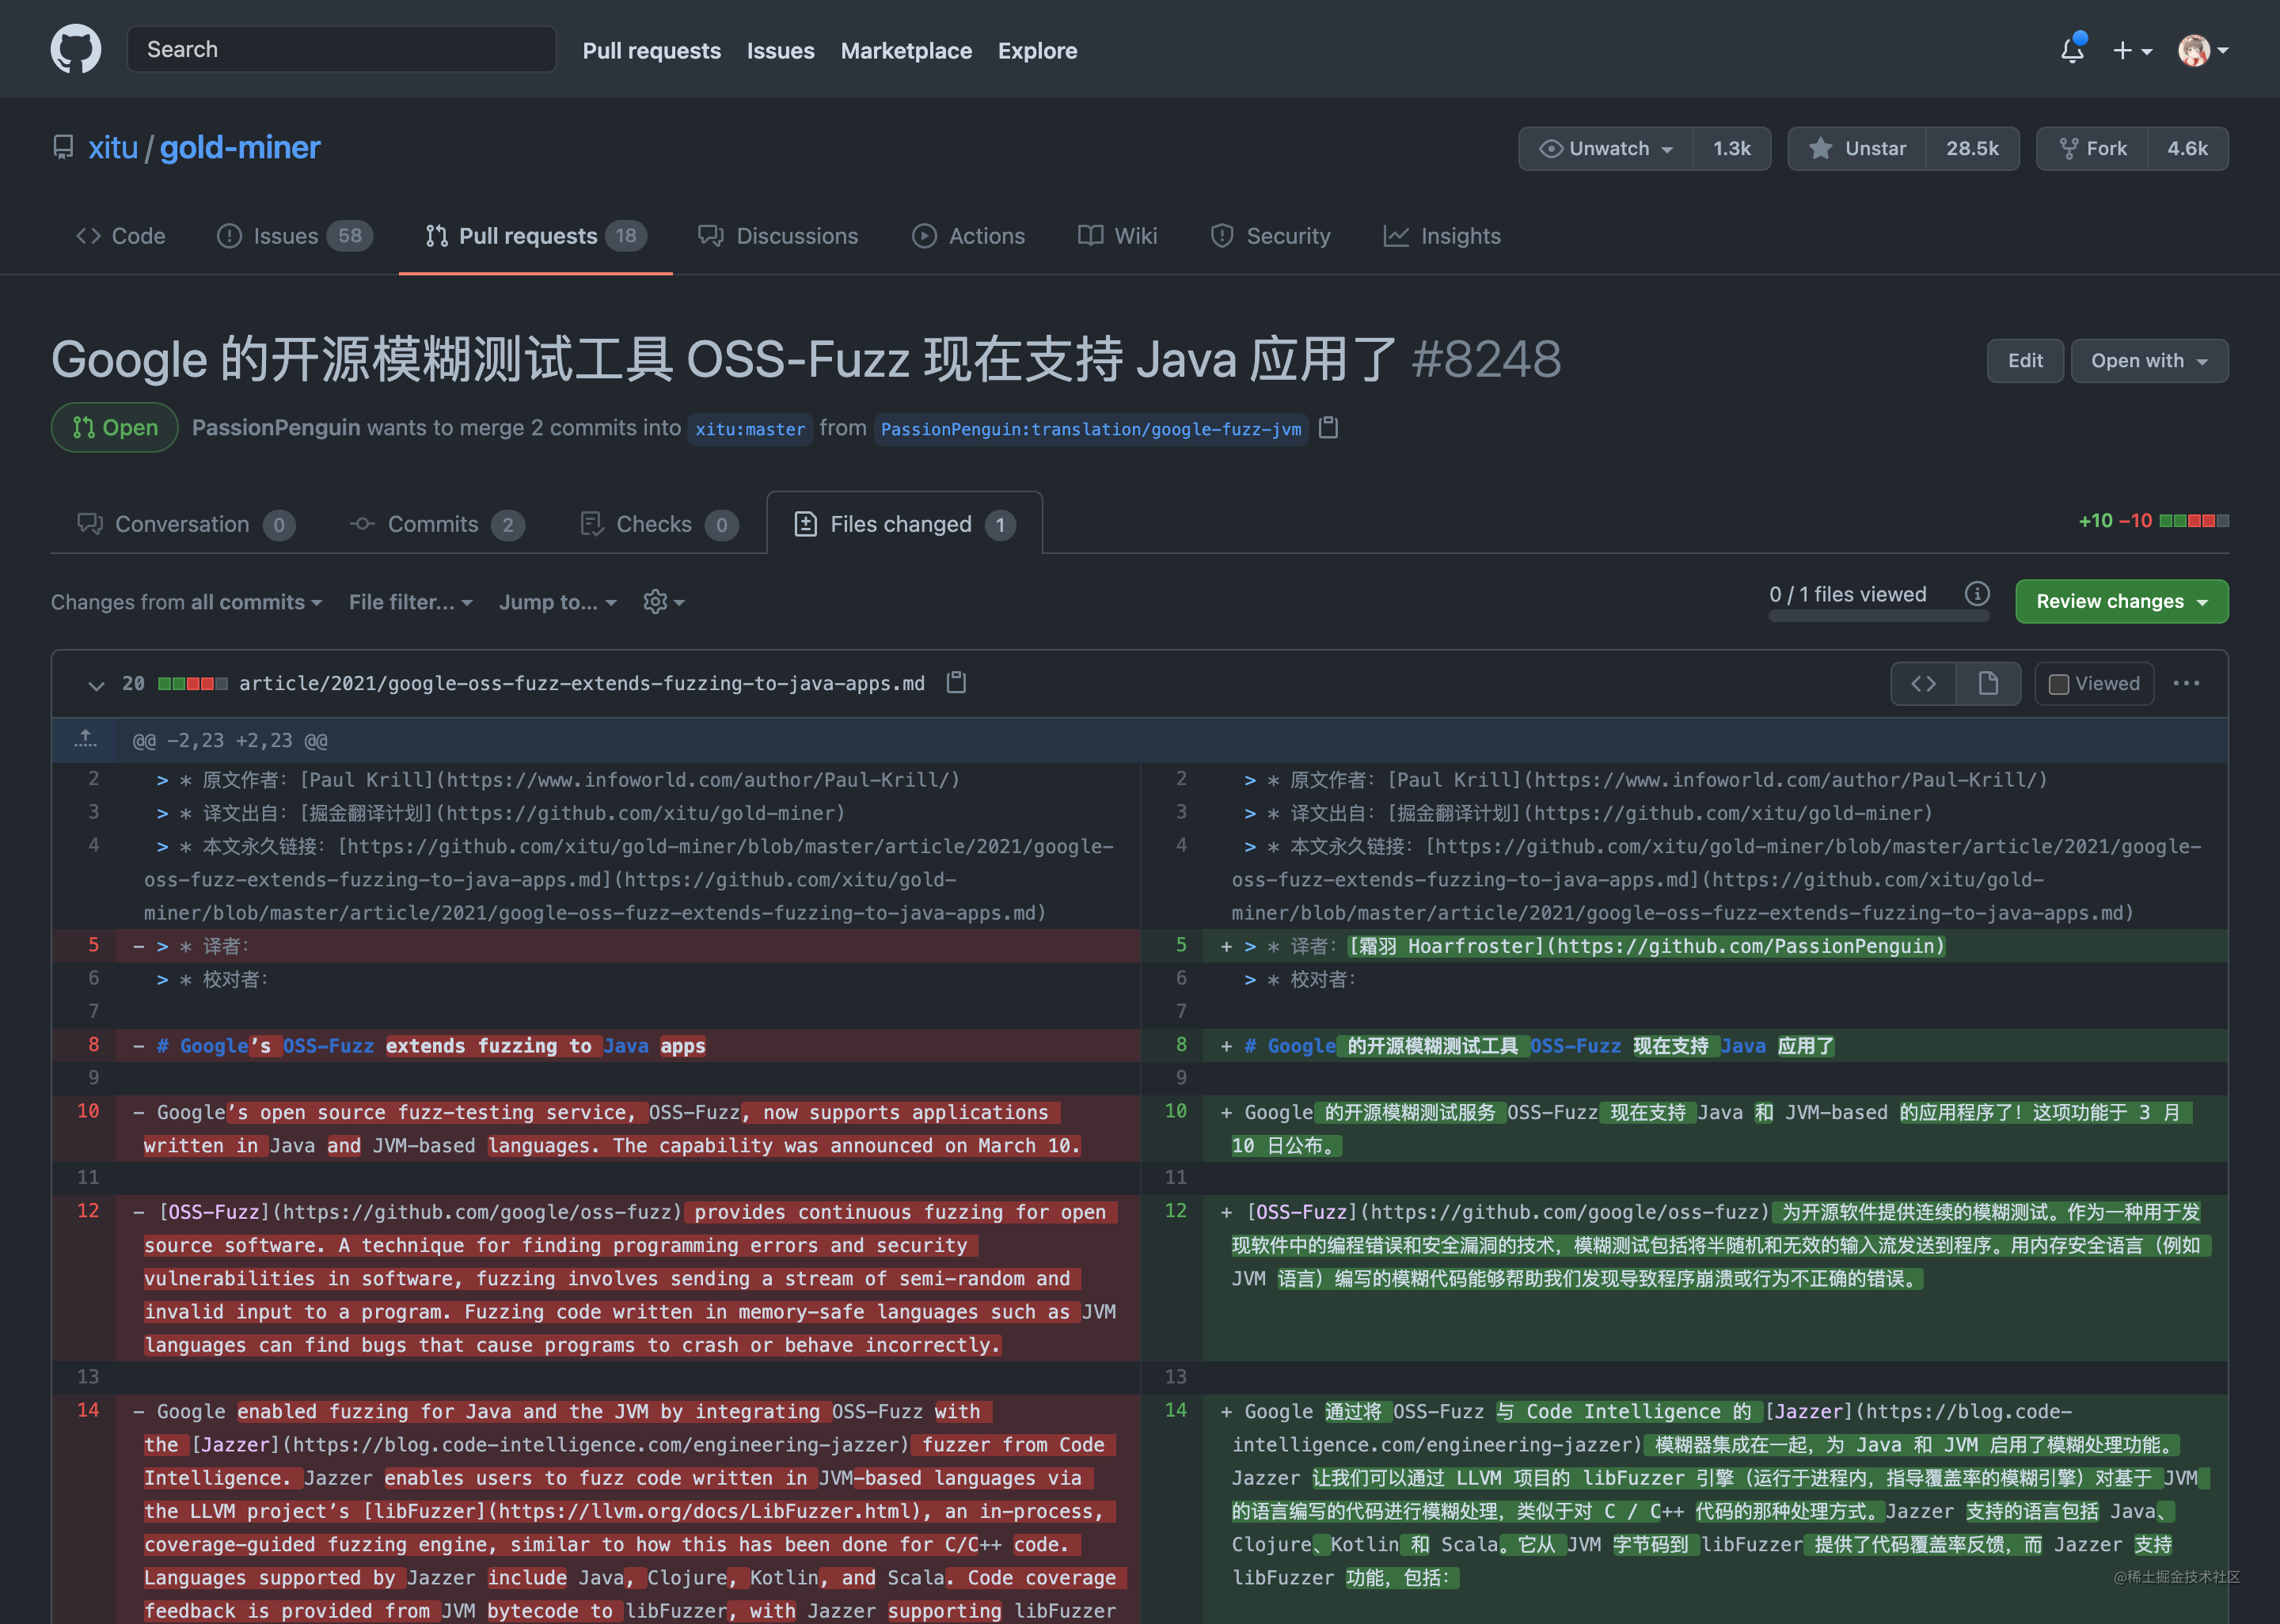This screenshot has width=2280, height=1624.
Task: Click the Unwatch dropdown button
Action: [x=1605, y=148]
